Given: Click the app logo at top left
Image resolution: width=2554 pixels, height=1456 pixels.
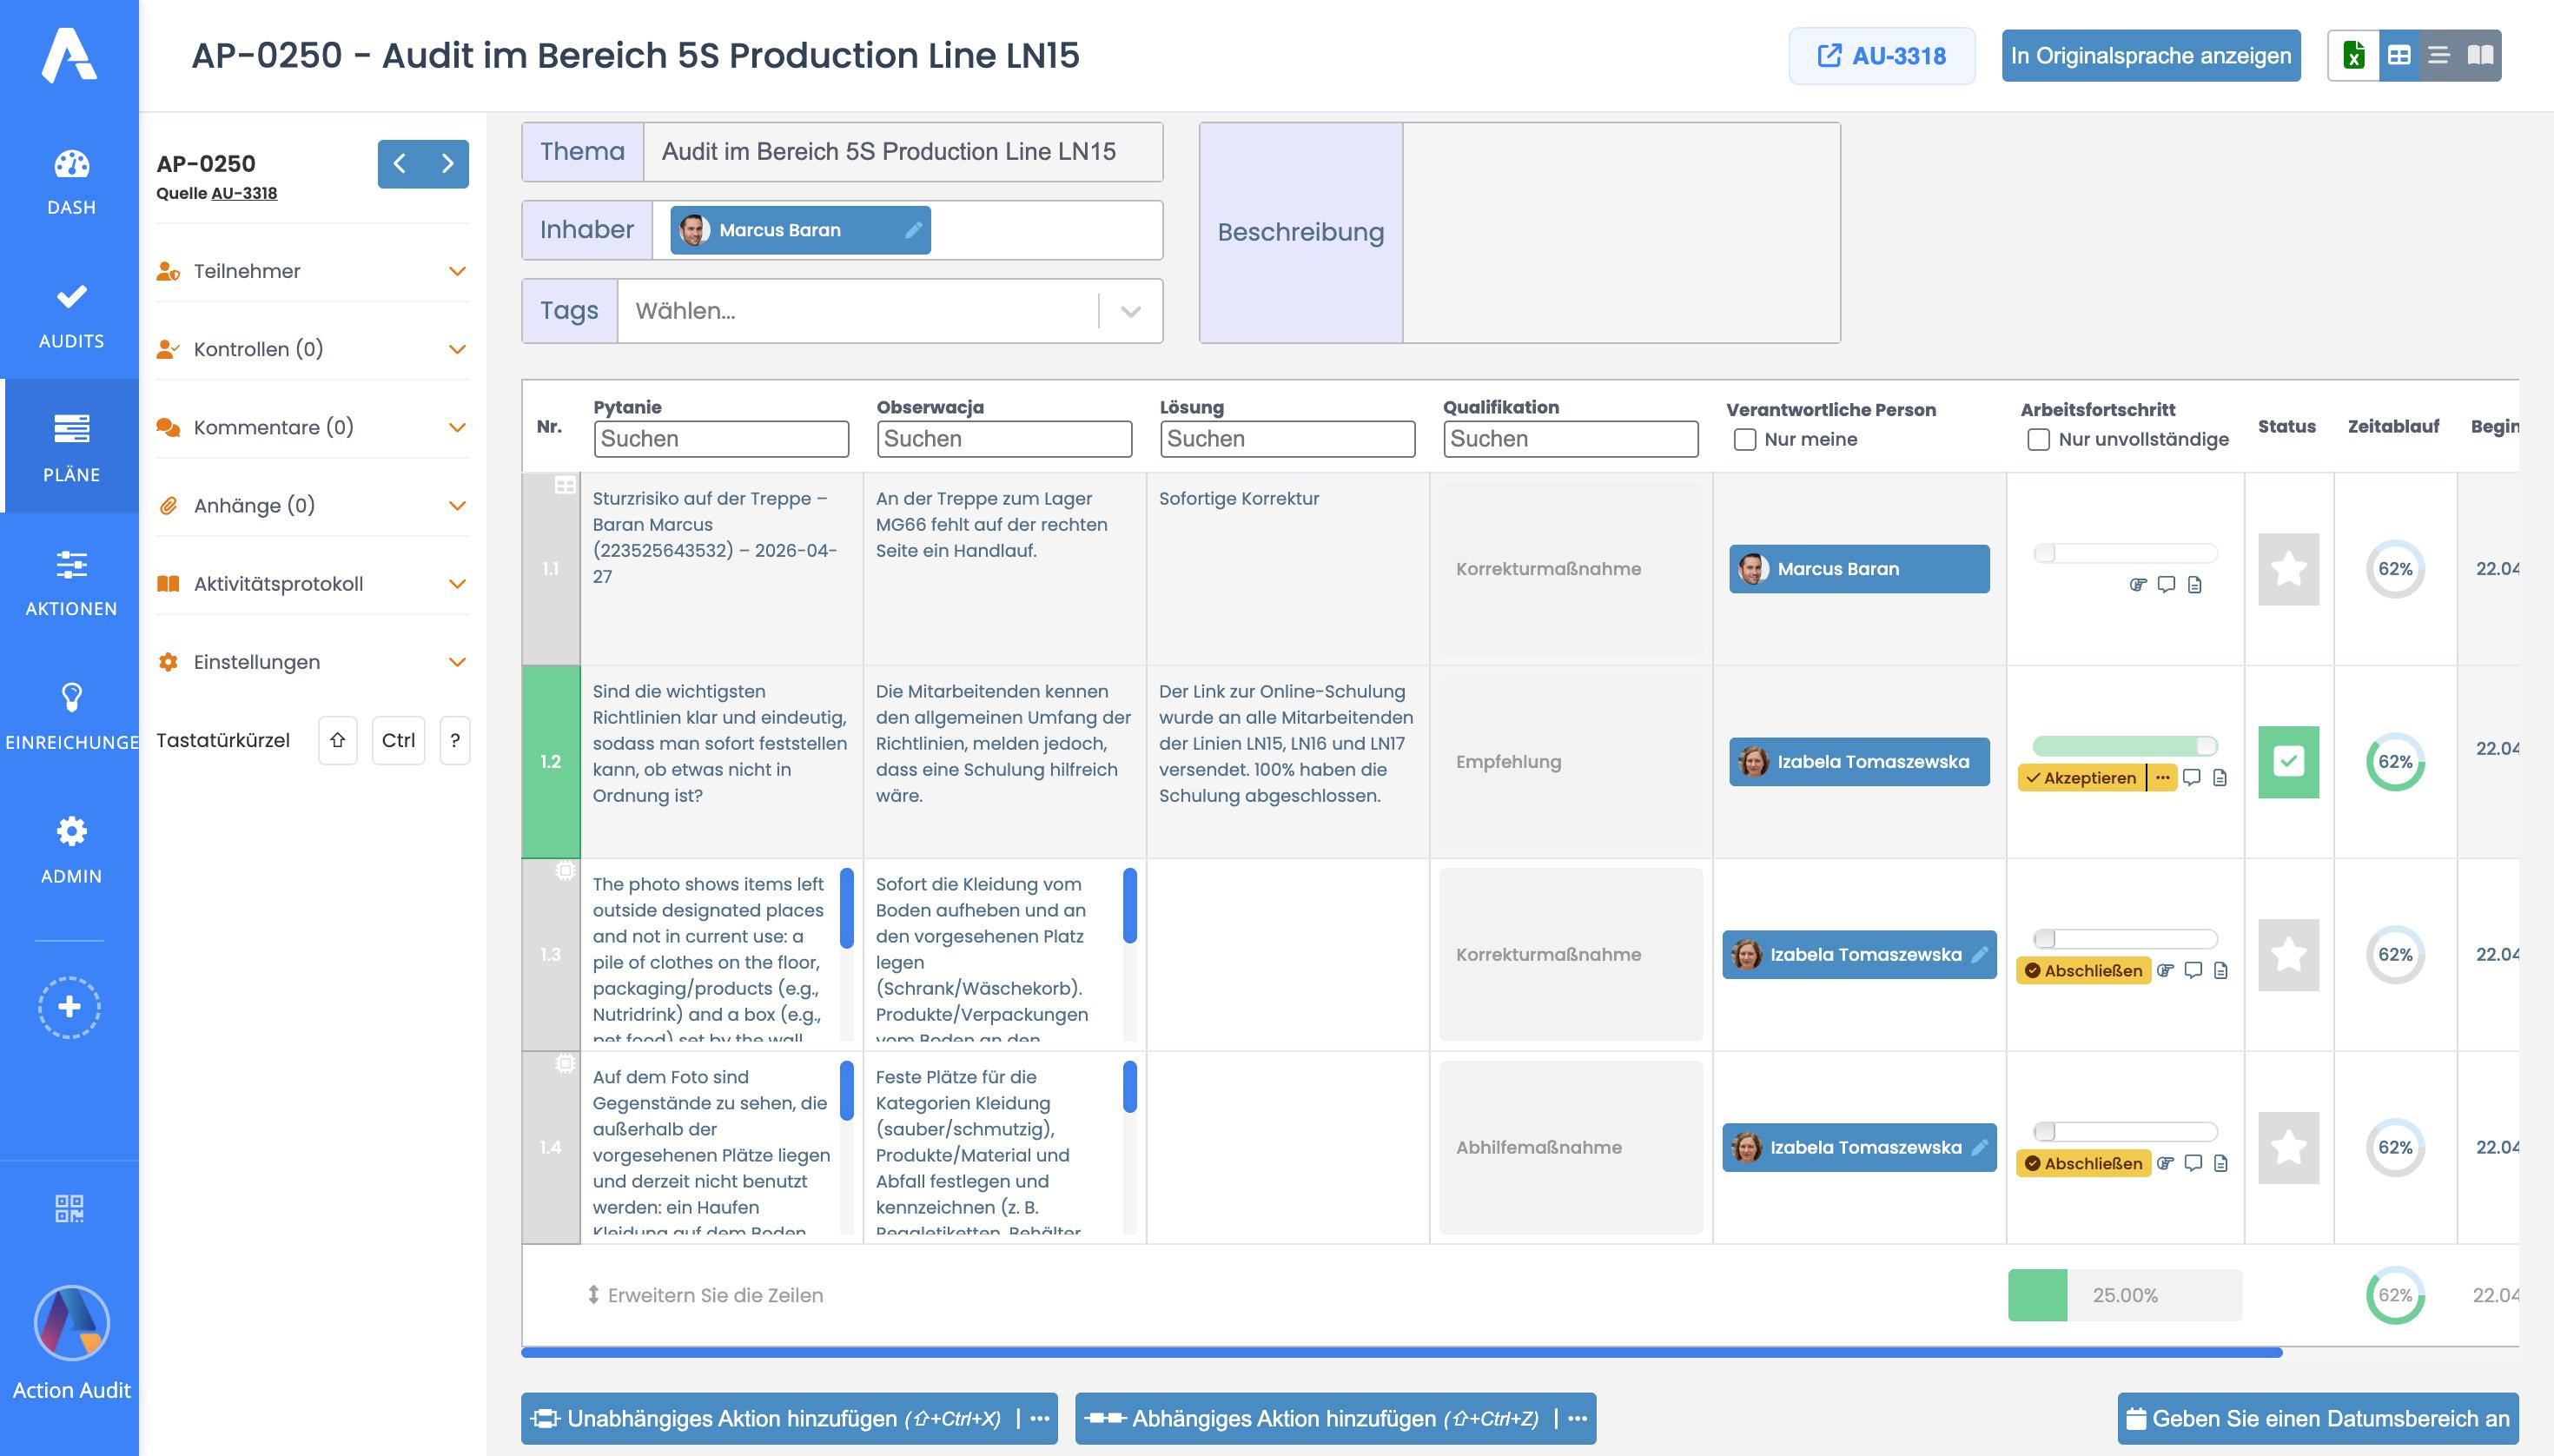Looking at the screenshot, I should click(x=69, y=55).
